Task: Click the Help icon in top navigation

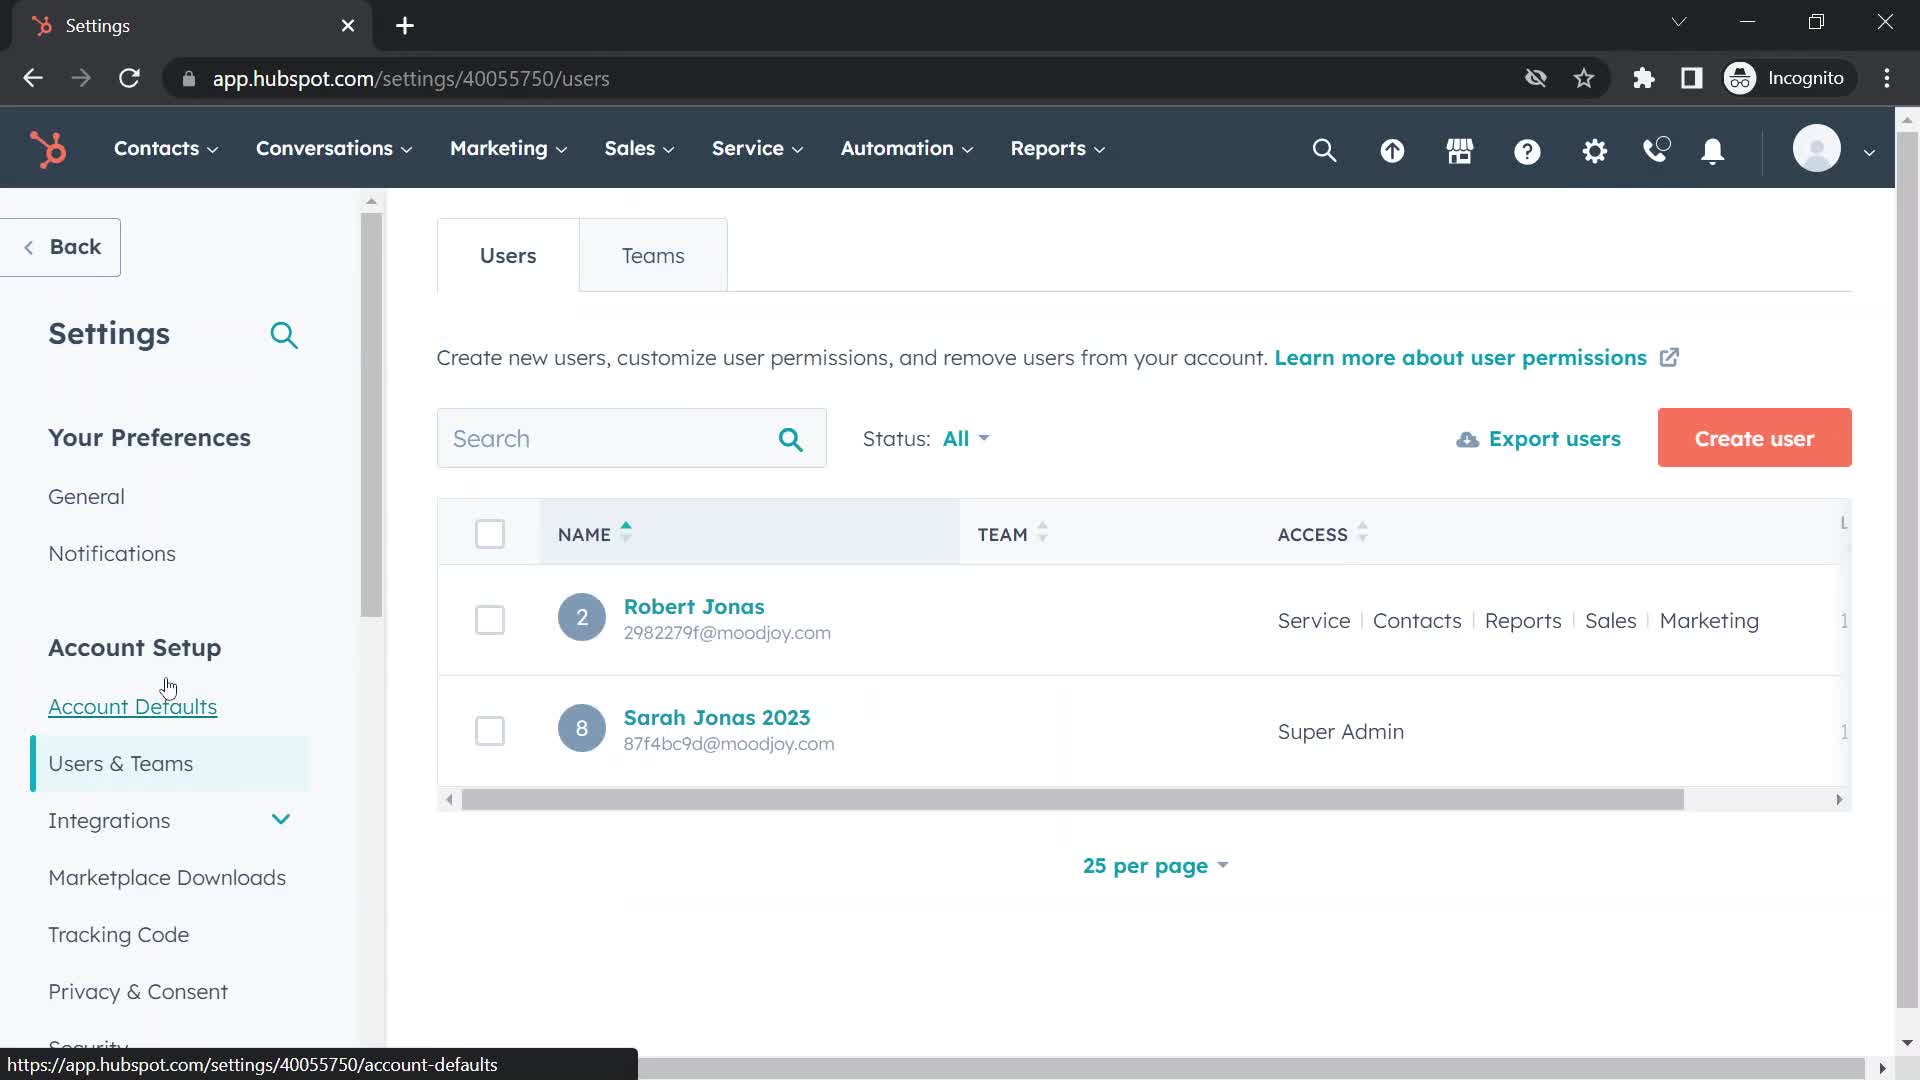Action: (1528, 149)
